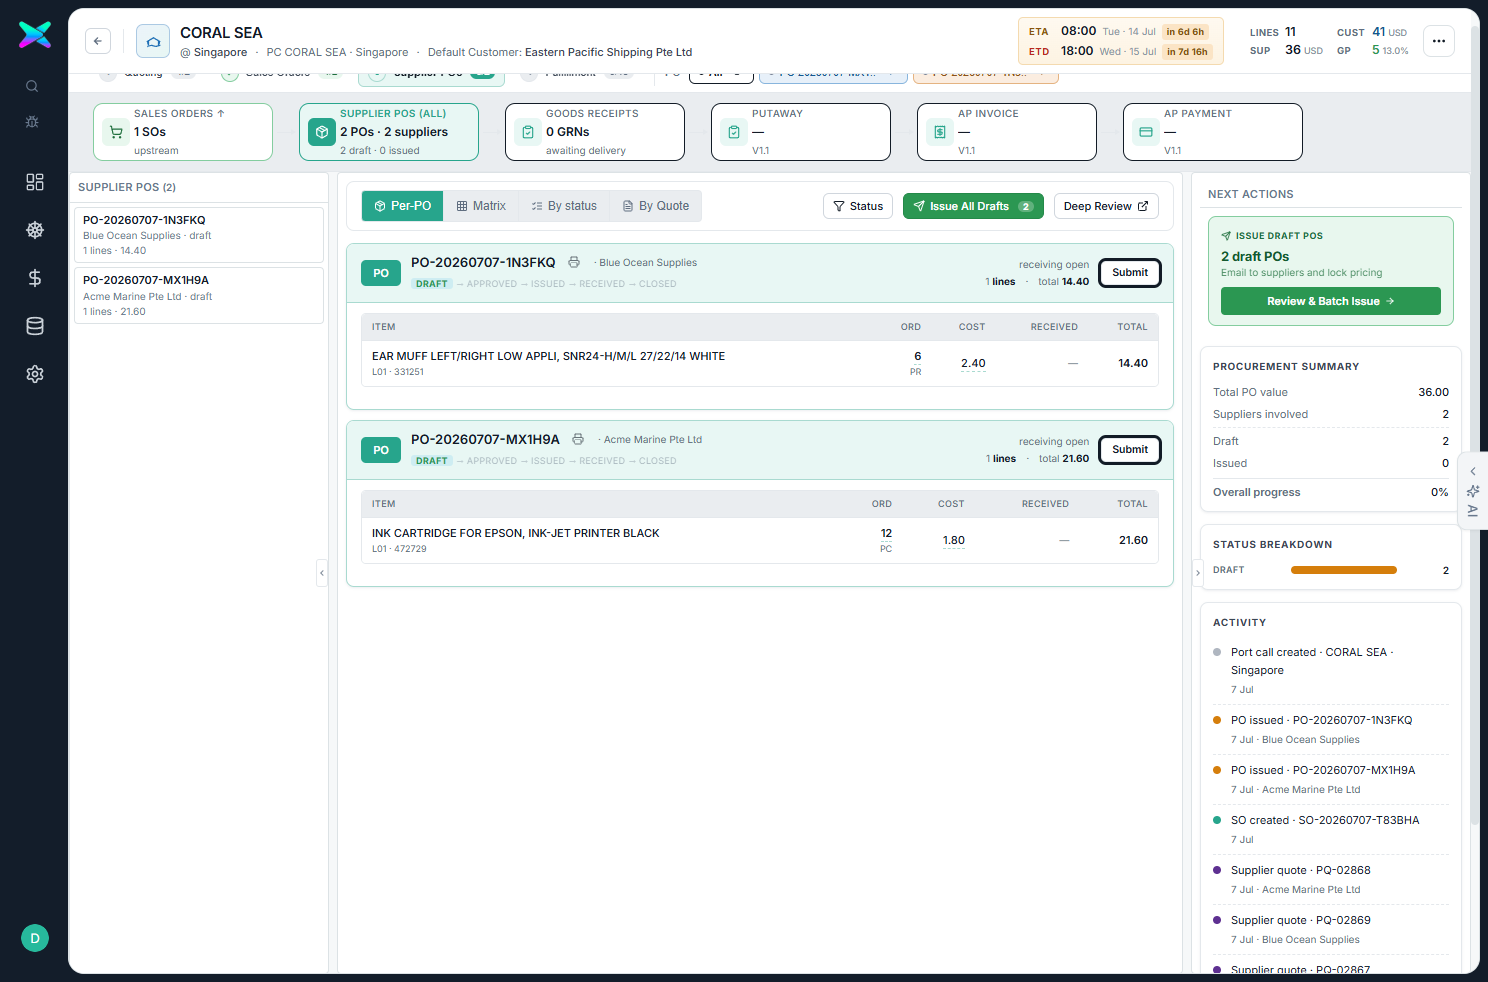Click the Issue All Drafts button

click(x=973, y=206)
